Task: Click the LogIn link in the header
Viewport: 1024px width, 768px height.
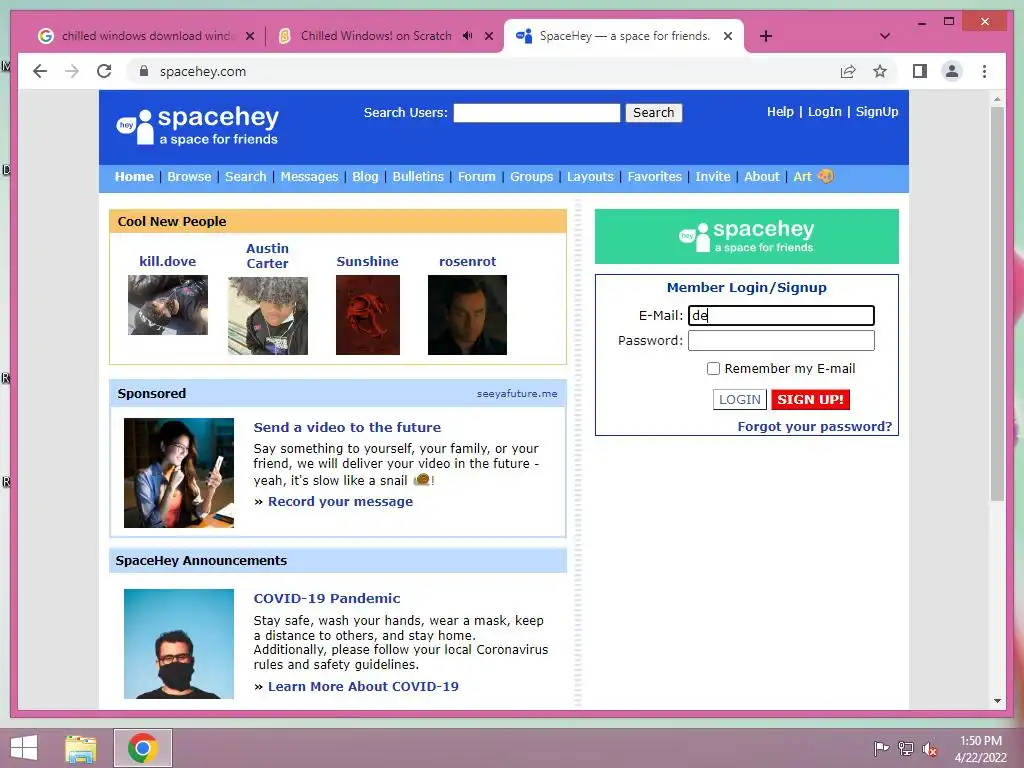Action: pos(825,112)
